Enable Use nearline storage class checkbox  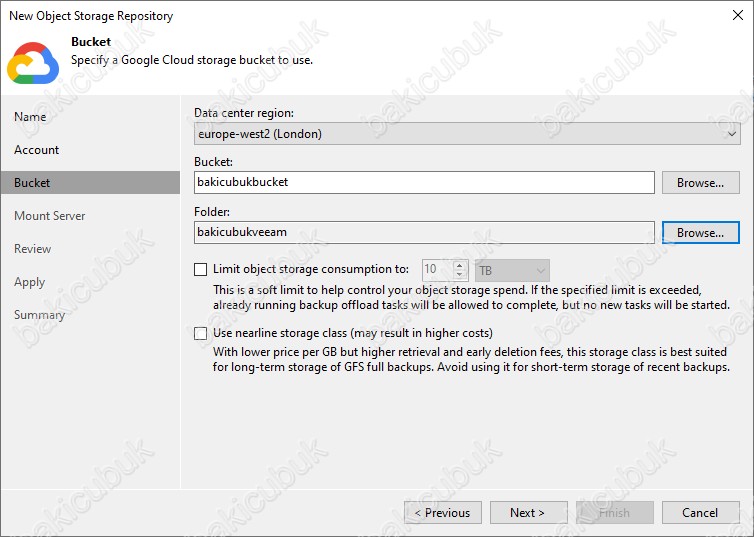(201, 333)
